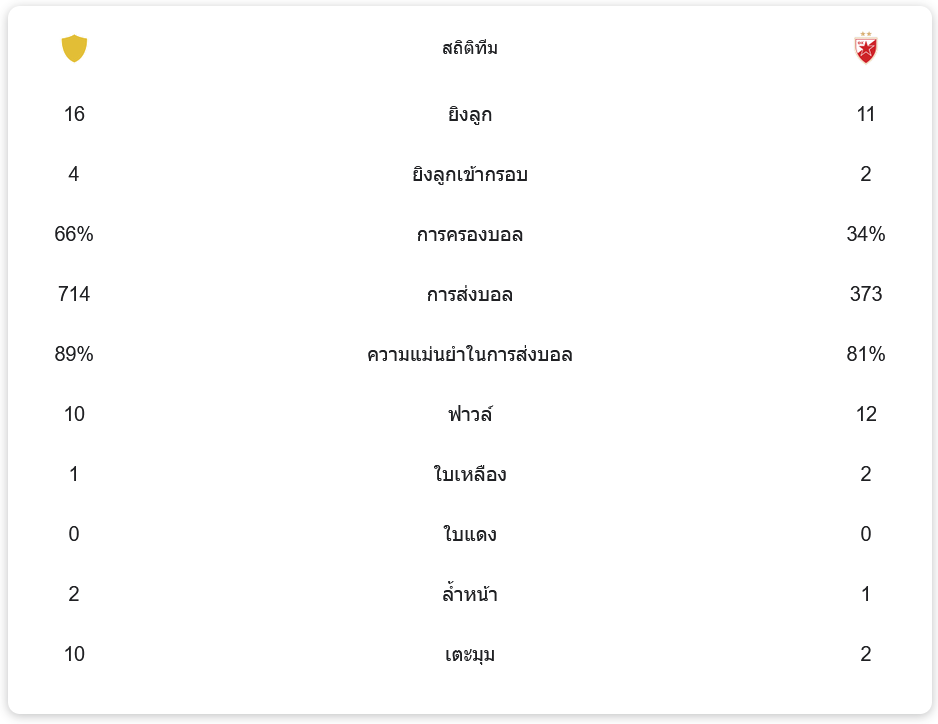Select the home team's 714 passes value
The height and width of the screenshot is (724, 938).
[x=74, y=294]
